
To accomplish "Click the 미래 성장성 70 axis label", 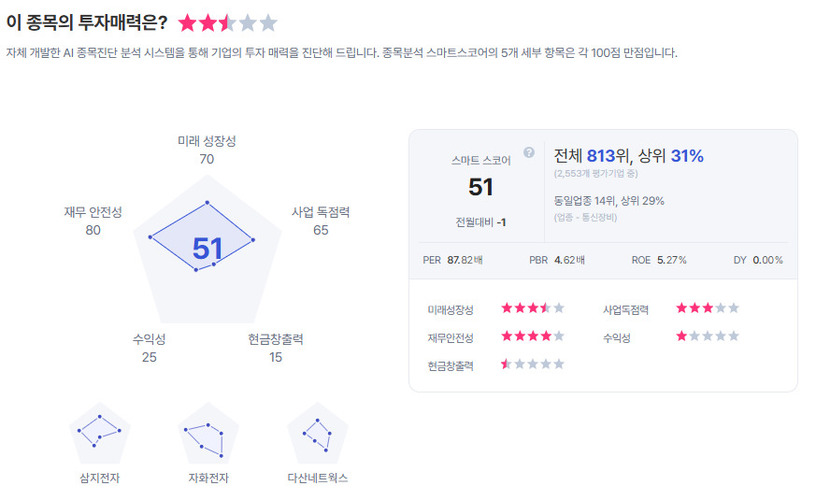I will click(x=207, y=150).
